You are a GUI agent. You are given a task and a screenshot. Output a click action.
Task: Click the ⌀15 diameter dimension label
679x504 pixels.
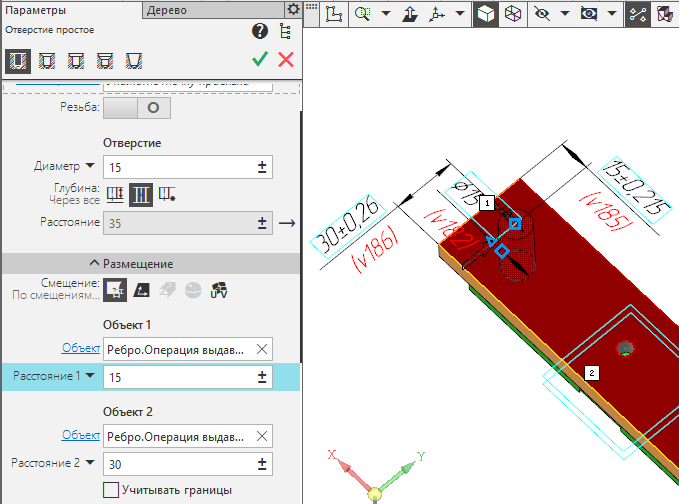[466, 193]
